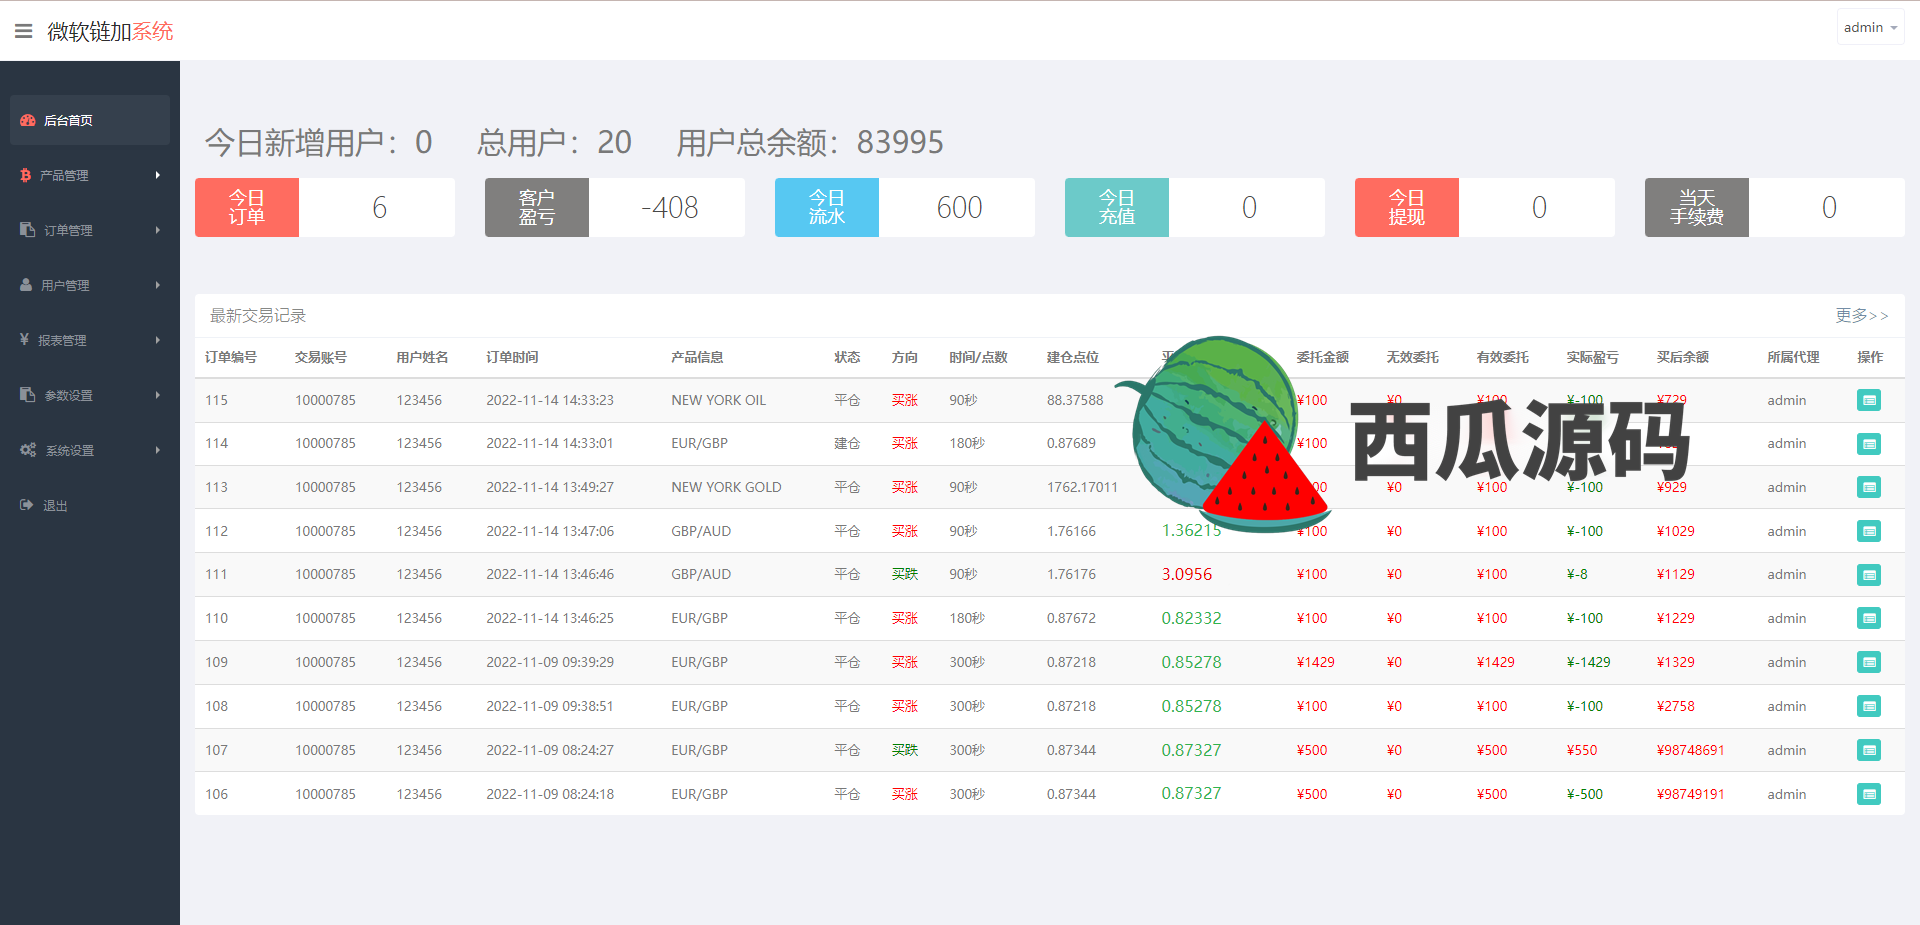Viewport: 1920px width, 925px height.
Task: Open details icon for order 107
Action: [x=1869, y=750]
